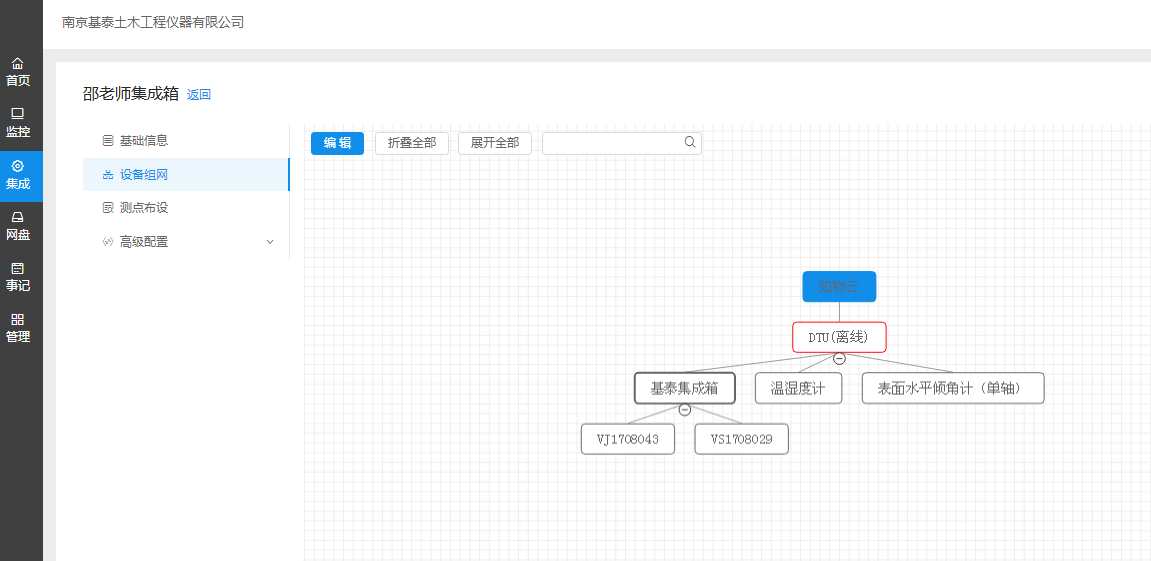
Task: Select the VJ1708043 device node
Action: point(628,439)
